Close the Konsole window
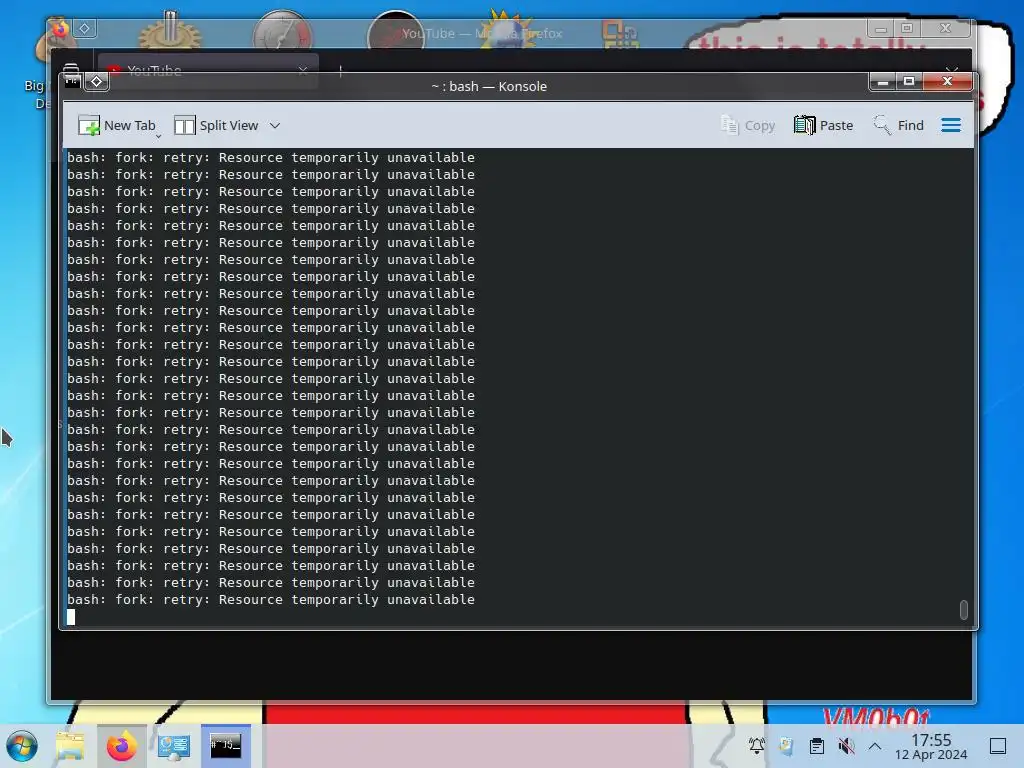The width and height of the screenshot is (1024, 768). (948, 81)
